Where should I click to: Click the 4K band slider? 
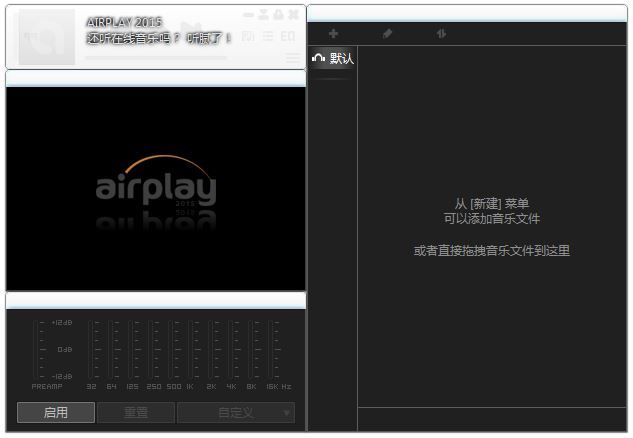pyautogui.click(x=231, y=350)
